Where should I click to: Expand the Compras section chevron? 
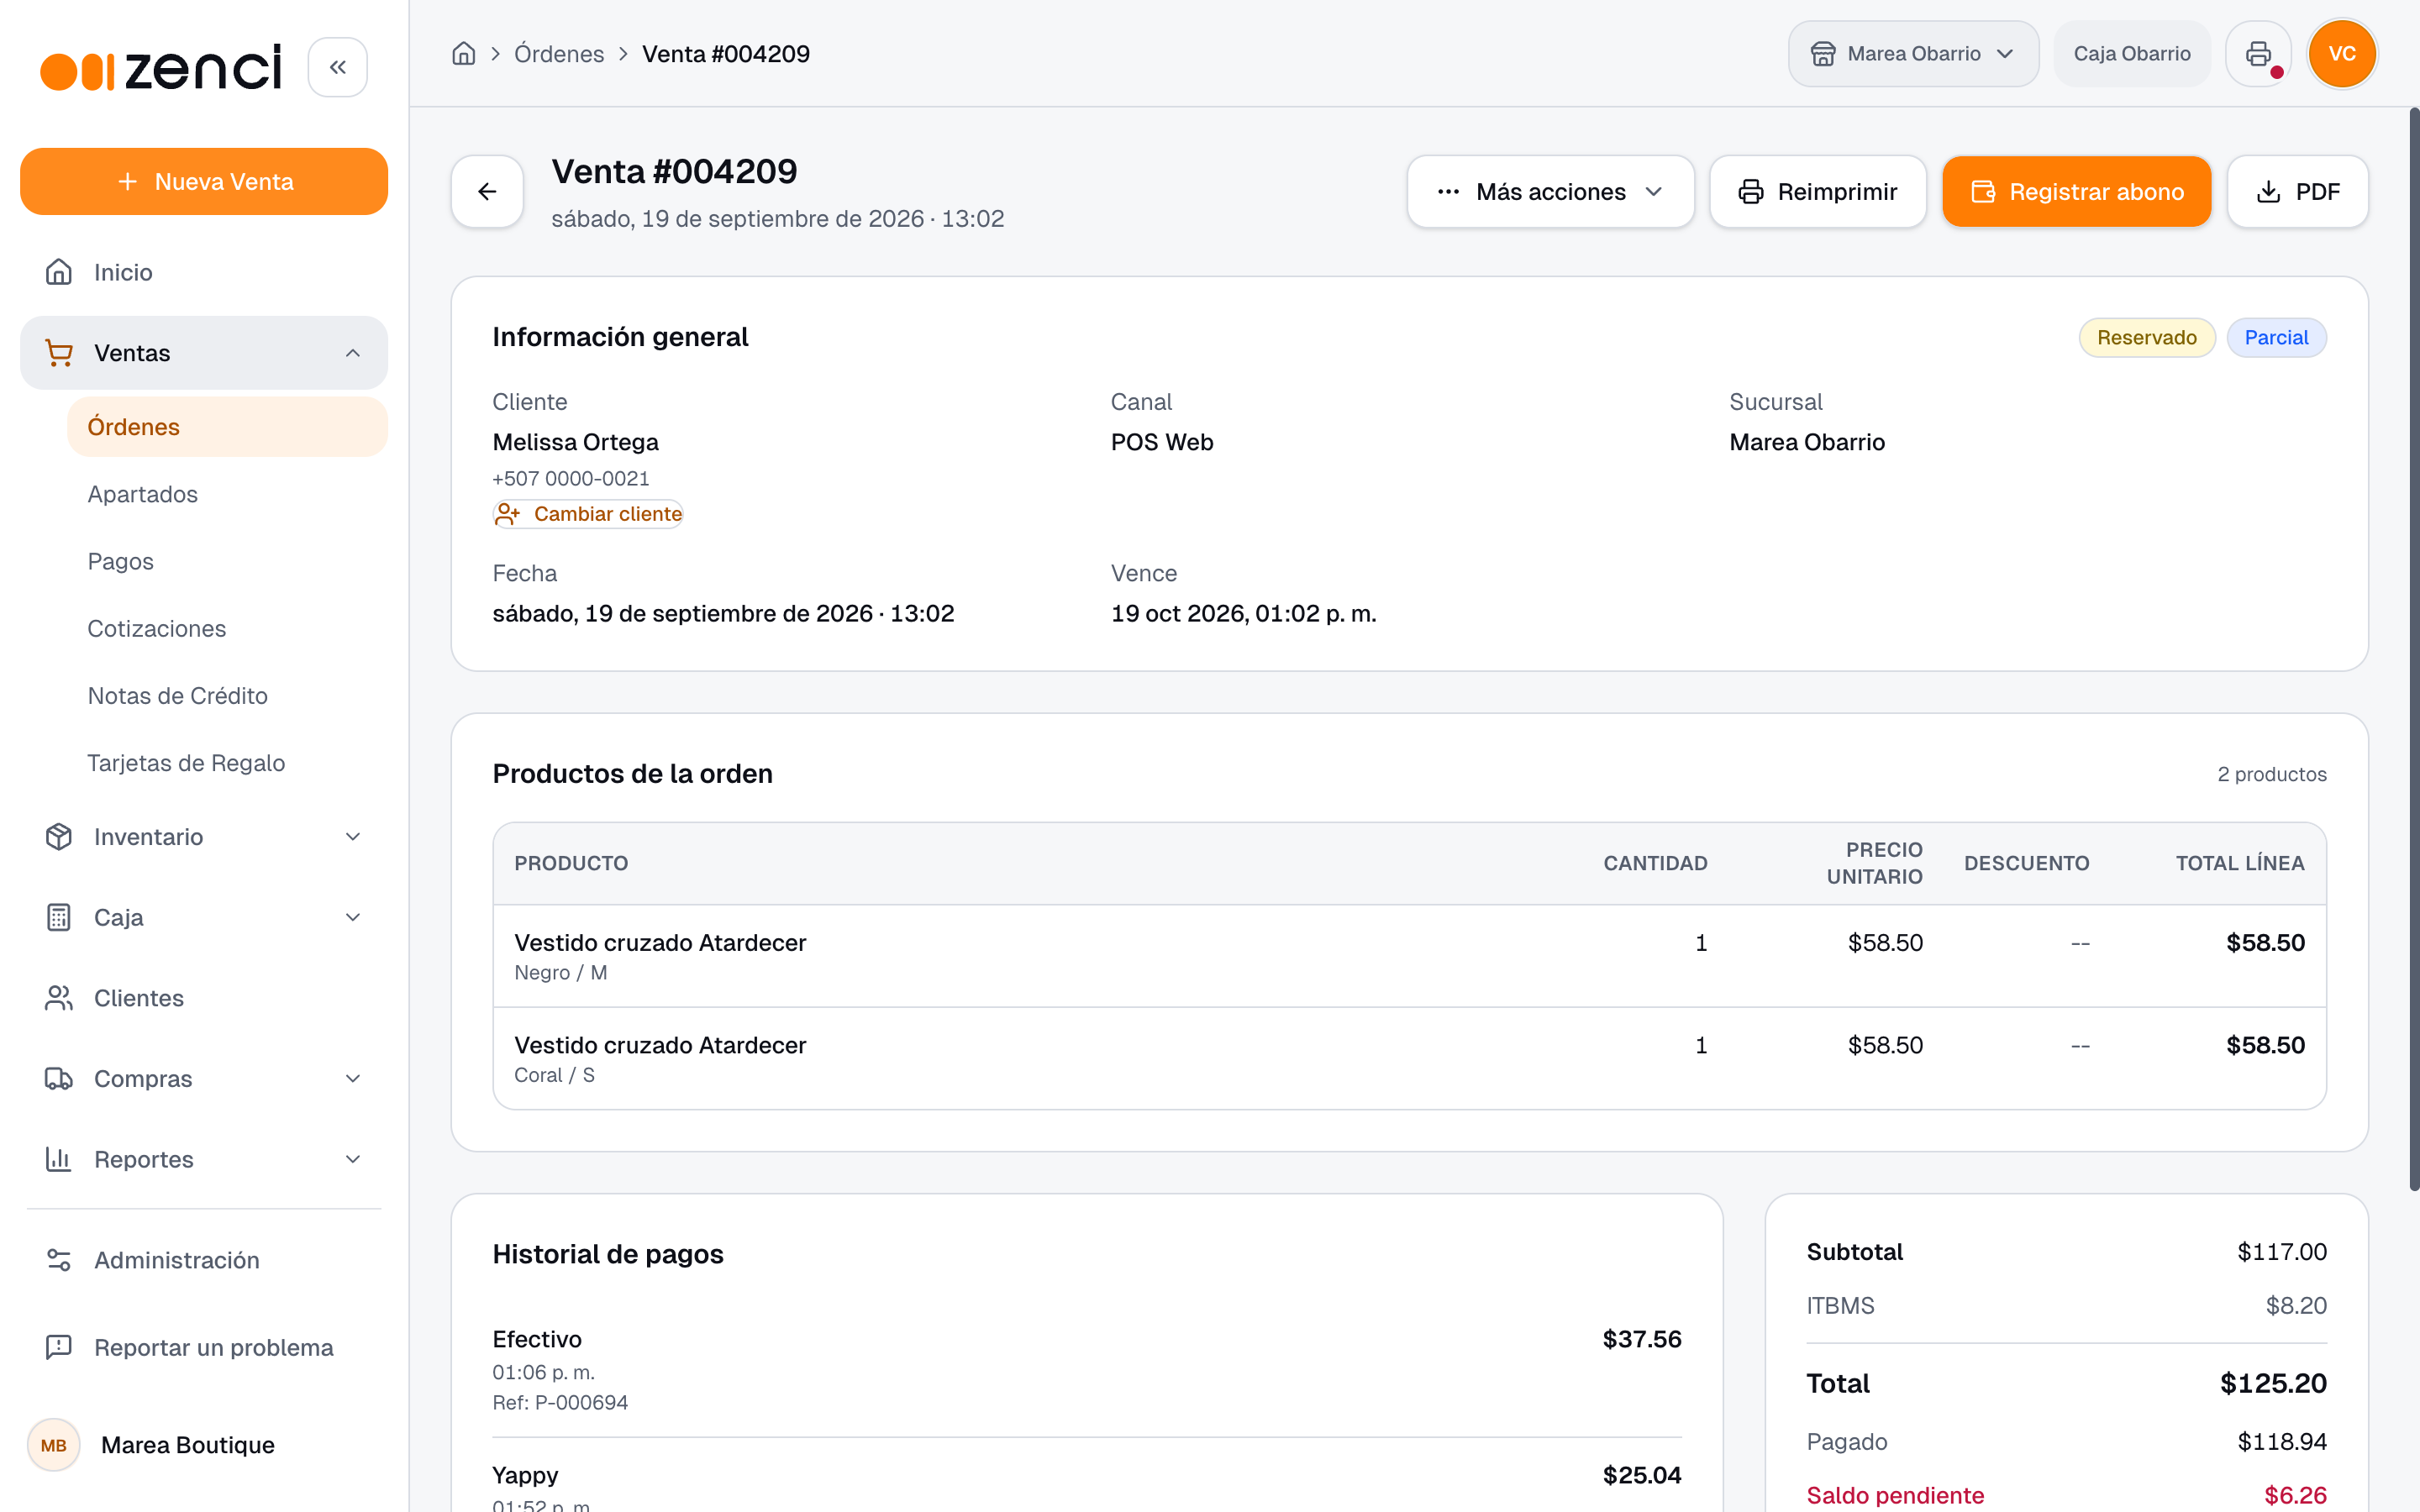point(353,1079)
